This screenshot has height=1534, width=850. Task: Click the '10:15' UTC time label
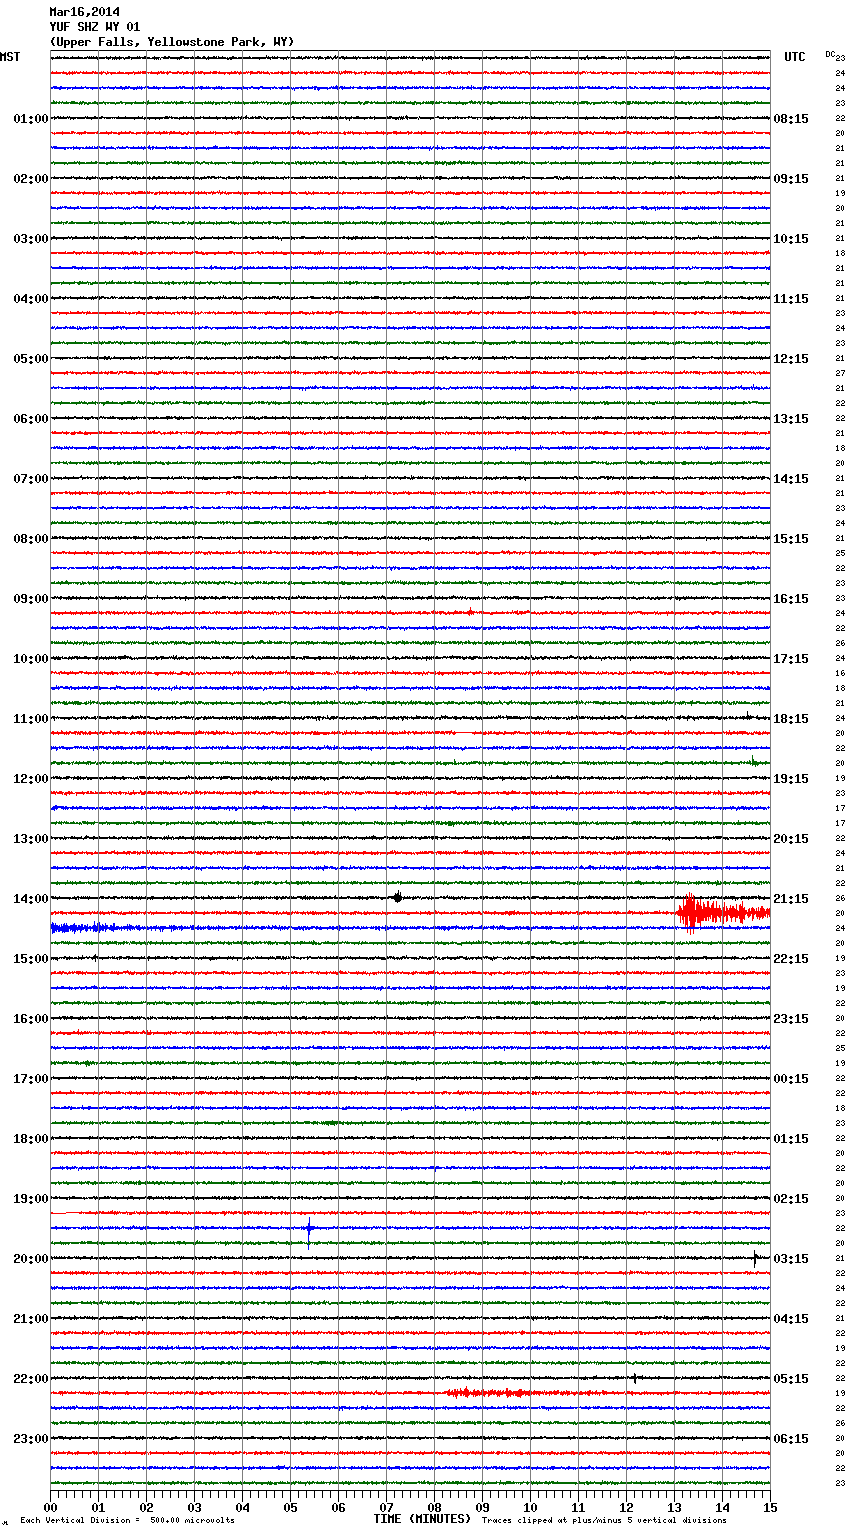[x=791, y=239]
